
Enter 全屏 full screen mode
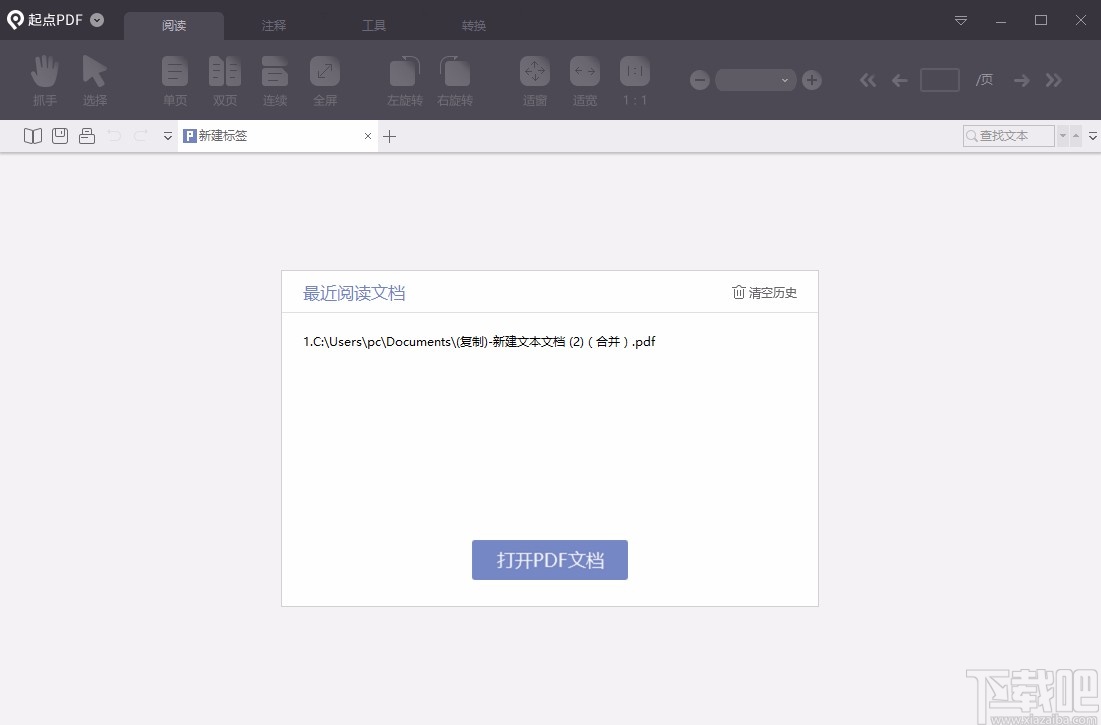pyautogui.click(x=324, y=79)
